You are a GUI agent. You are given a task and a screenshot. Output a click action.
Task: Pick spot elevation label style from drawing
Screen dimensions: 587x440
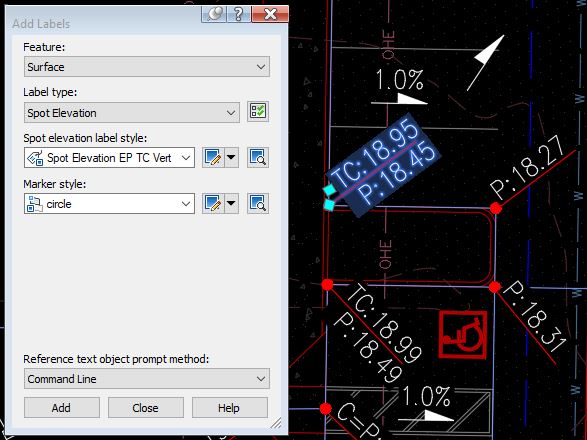coord(258,157)
